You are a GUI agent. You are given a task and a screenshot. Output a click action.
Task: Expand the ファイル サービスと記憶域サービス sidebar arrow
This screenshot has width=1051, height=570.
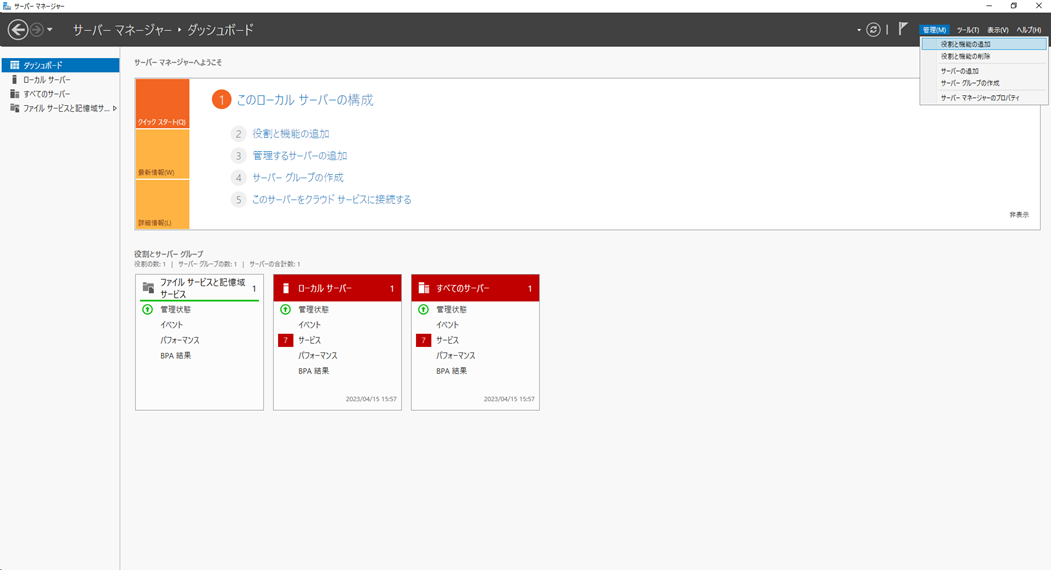[x=115, y=108]
